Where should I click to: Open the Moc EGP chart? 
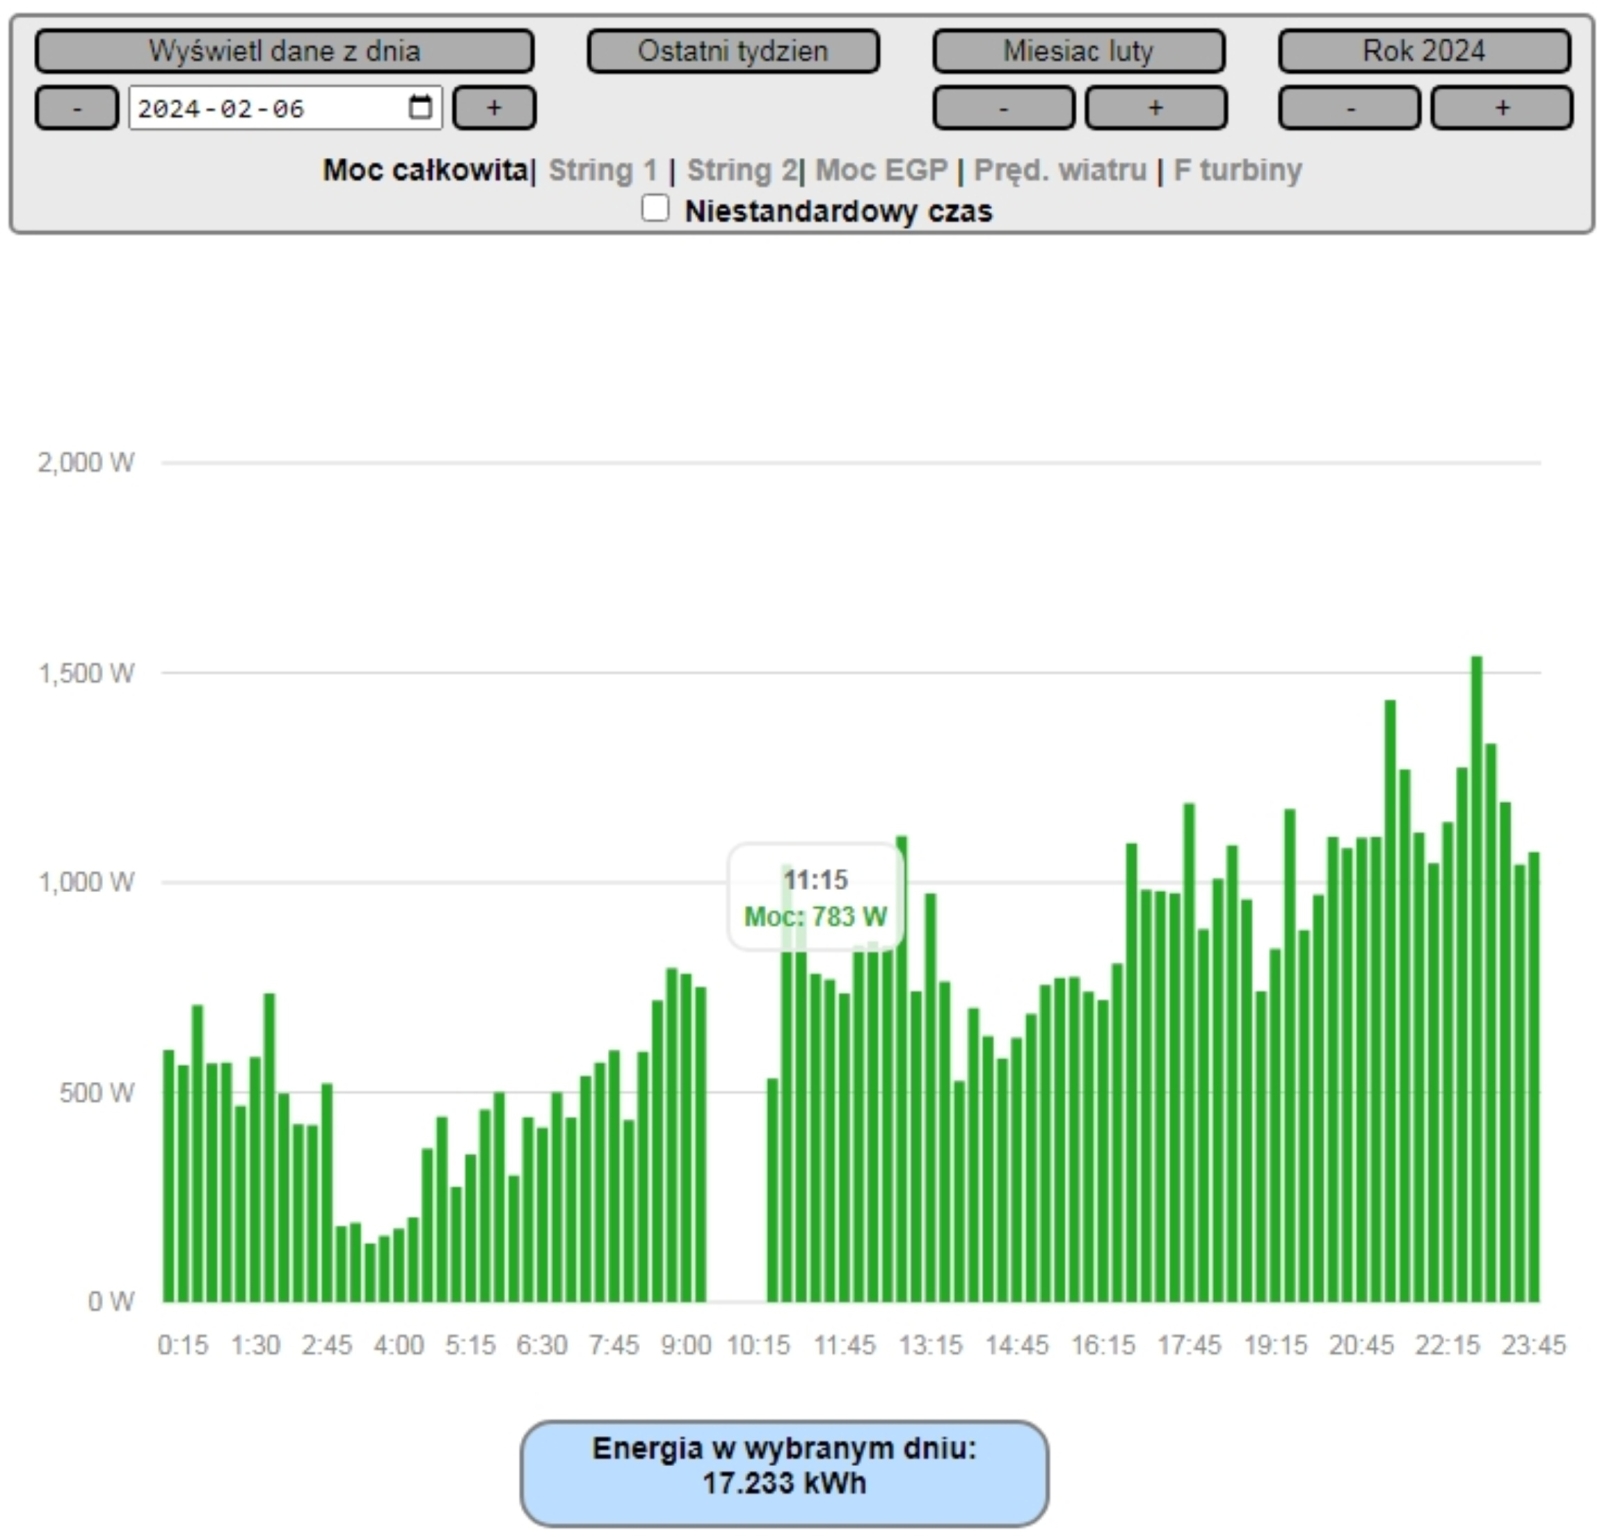coord(881,170)
